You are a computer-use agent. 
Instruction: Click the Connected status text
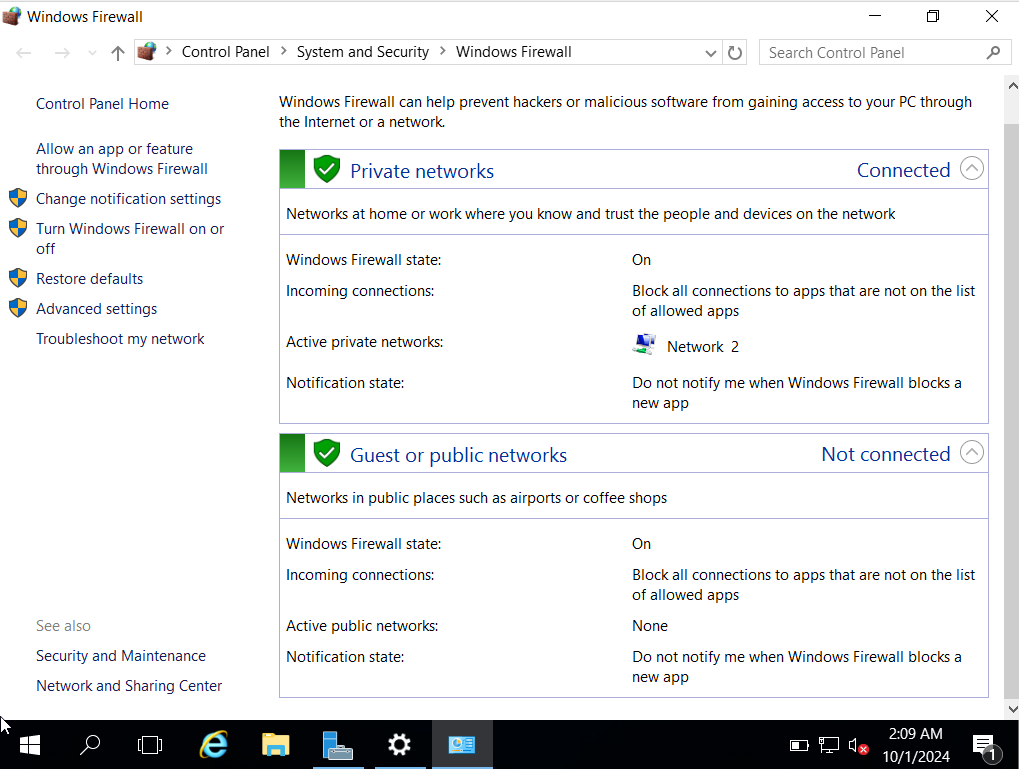point(903,170)
